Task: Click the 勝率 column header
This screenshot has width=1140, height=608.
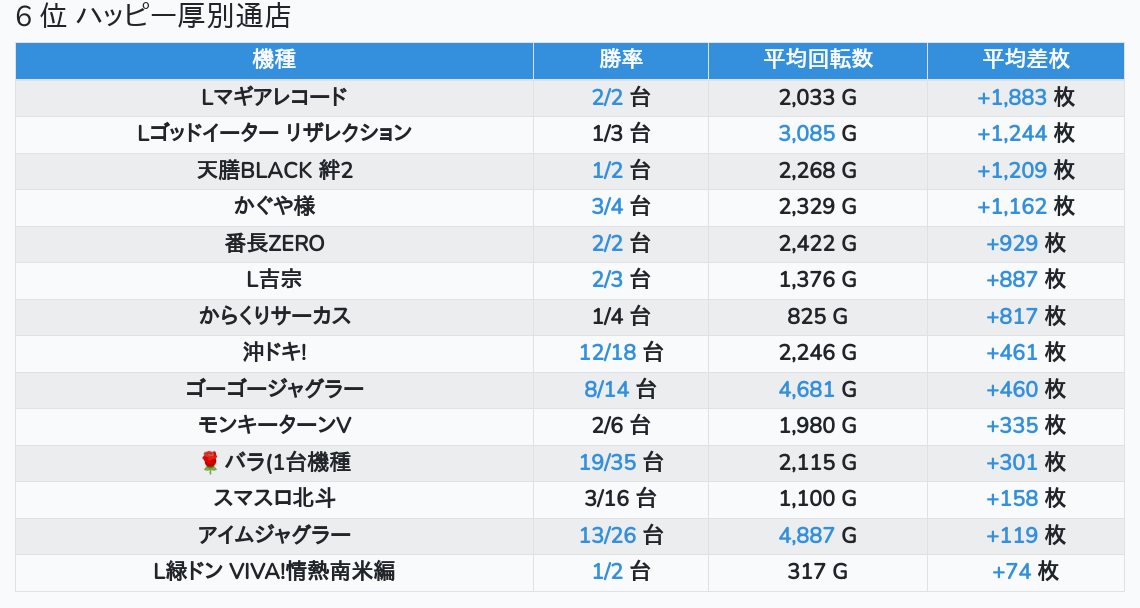Action: coord(620,60)
